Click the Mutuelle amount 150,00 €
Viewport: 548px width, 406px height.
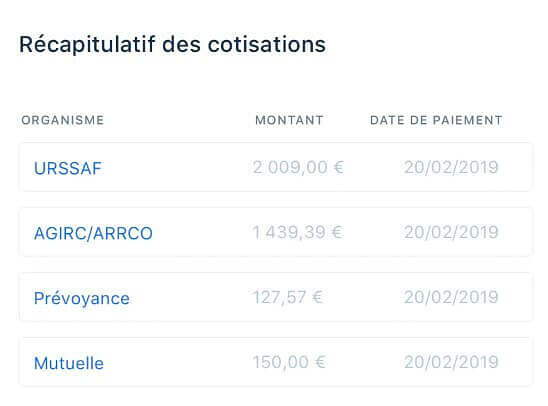coord(289,362)
